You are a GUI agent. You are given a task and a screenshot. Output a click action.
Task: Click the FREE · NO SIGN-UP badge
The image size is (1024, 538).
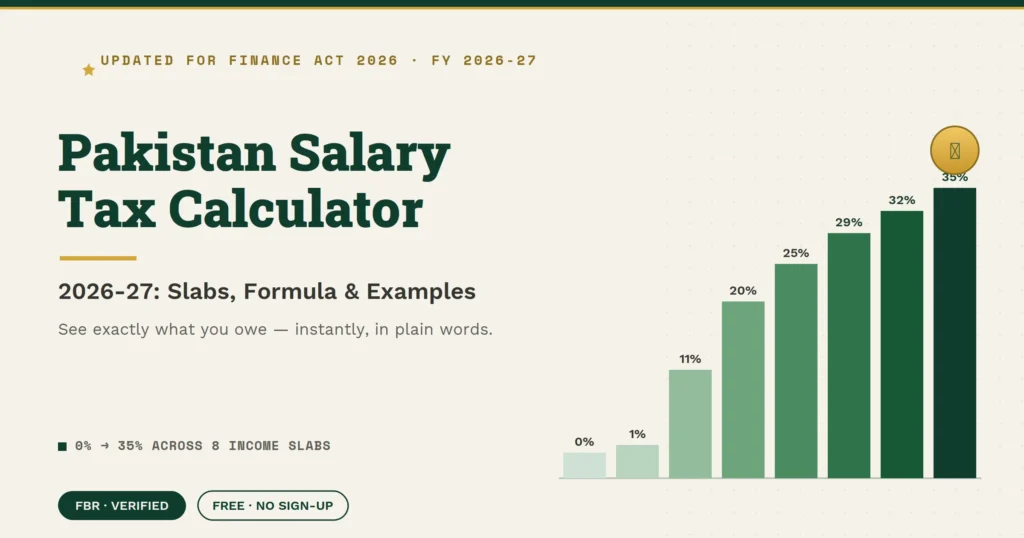273,505
